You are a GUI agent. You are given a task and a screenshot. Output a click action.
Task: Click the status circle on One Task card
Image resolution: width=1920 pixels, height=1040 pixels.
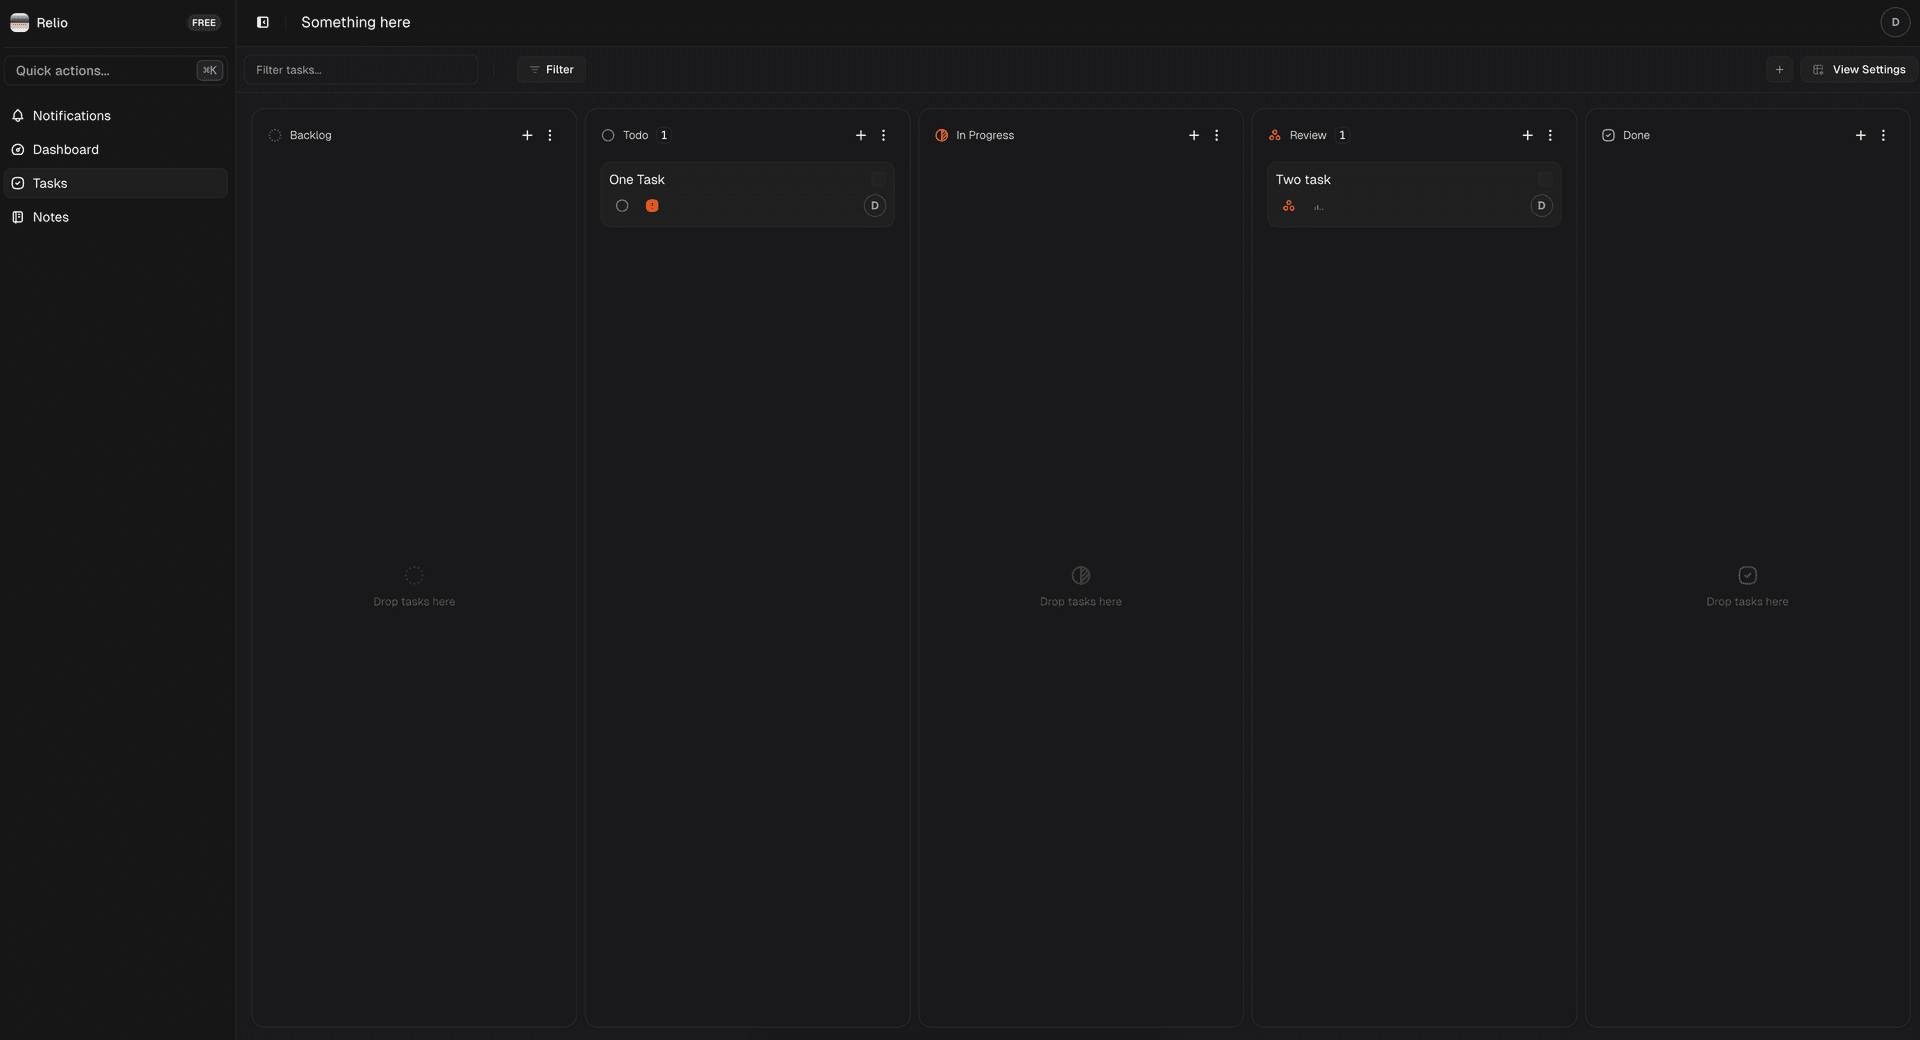(621, 206)
